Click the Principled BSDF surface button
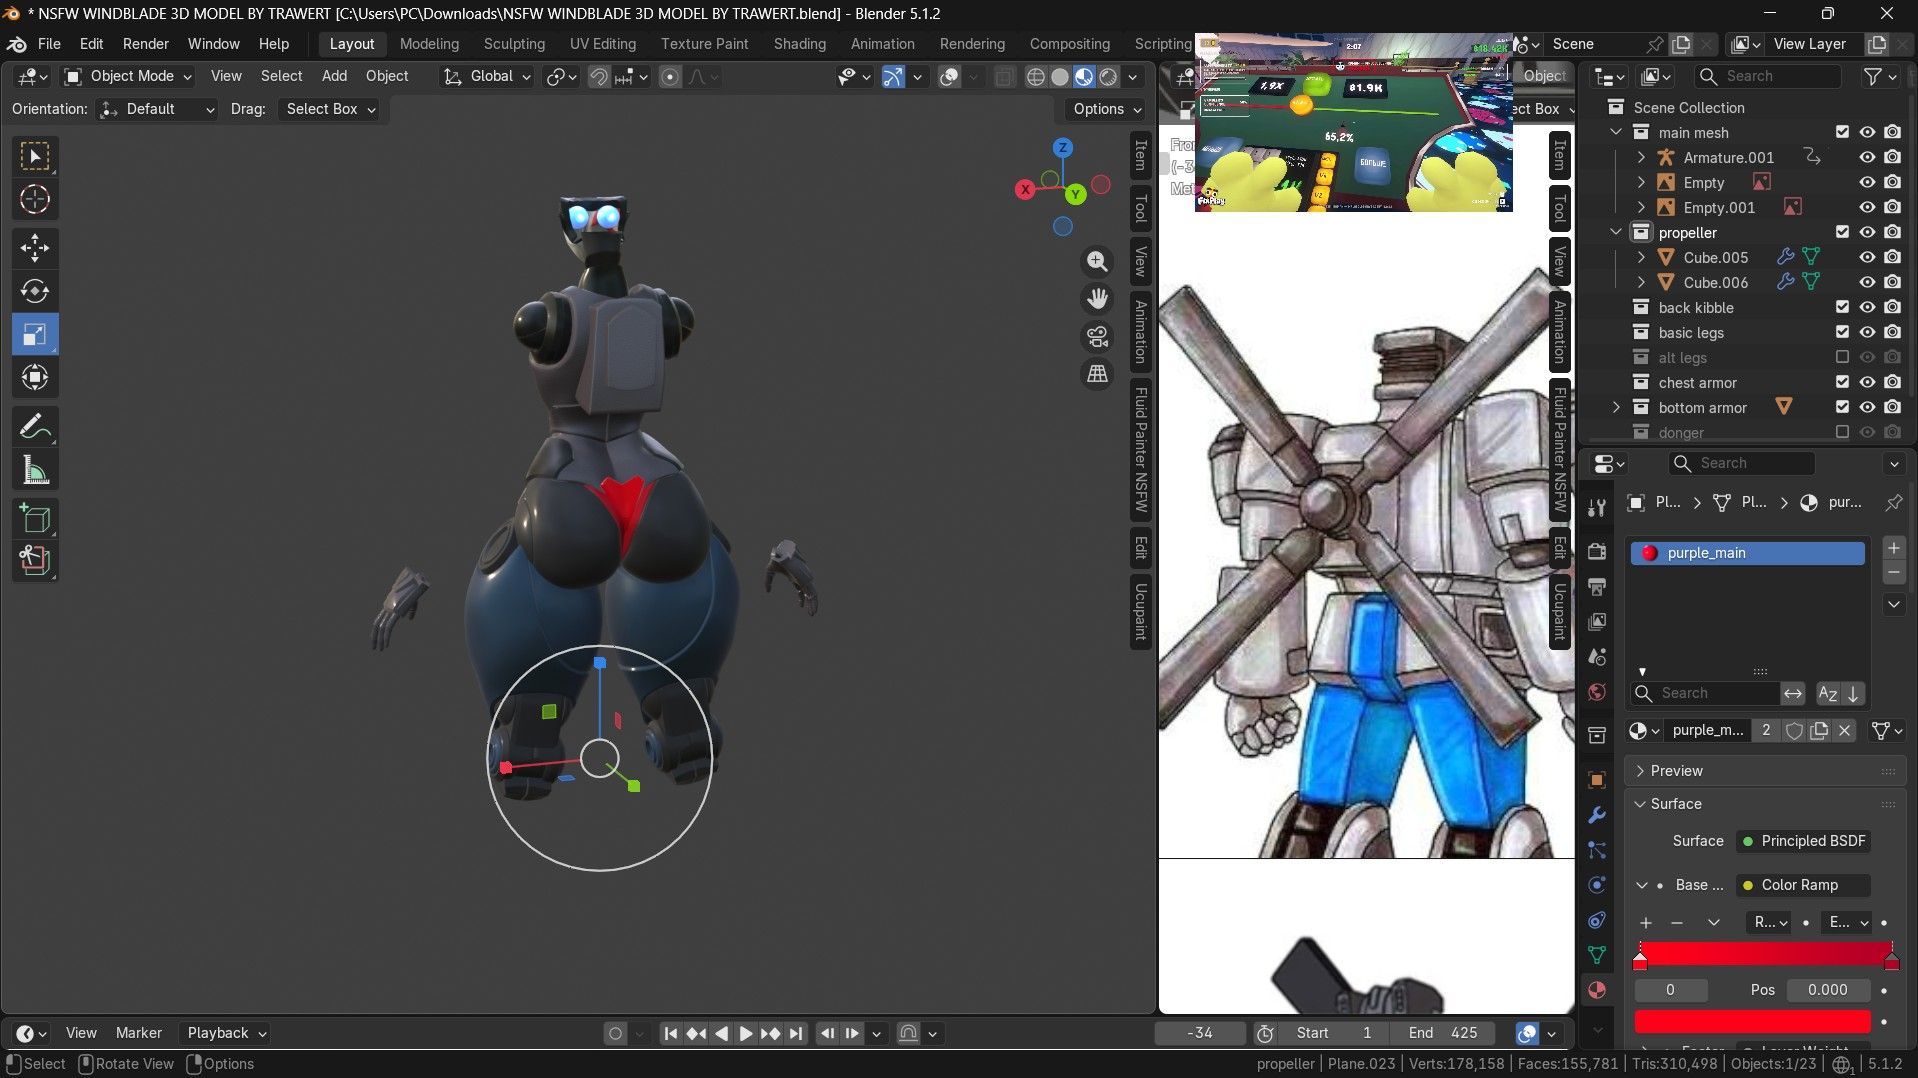The width and height of the screenshot is (1918, 1078). tap(1803, 841)
